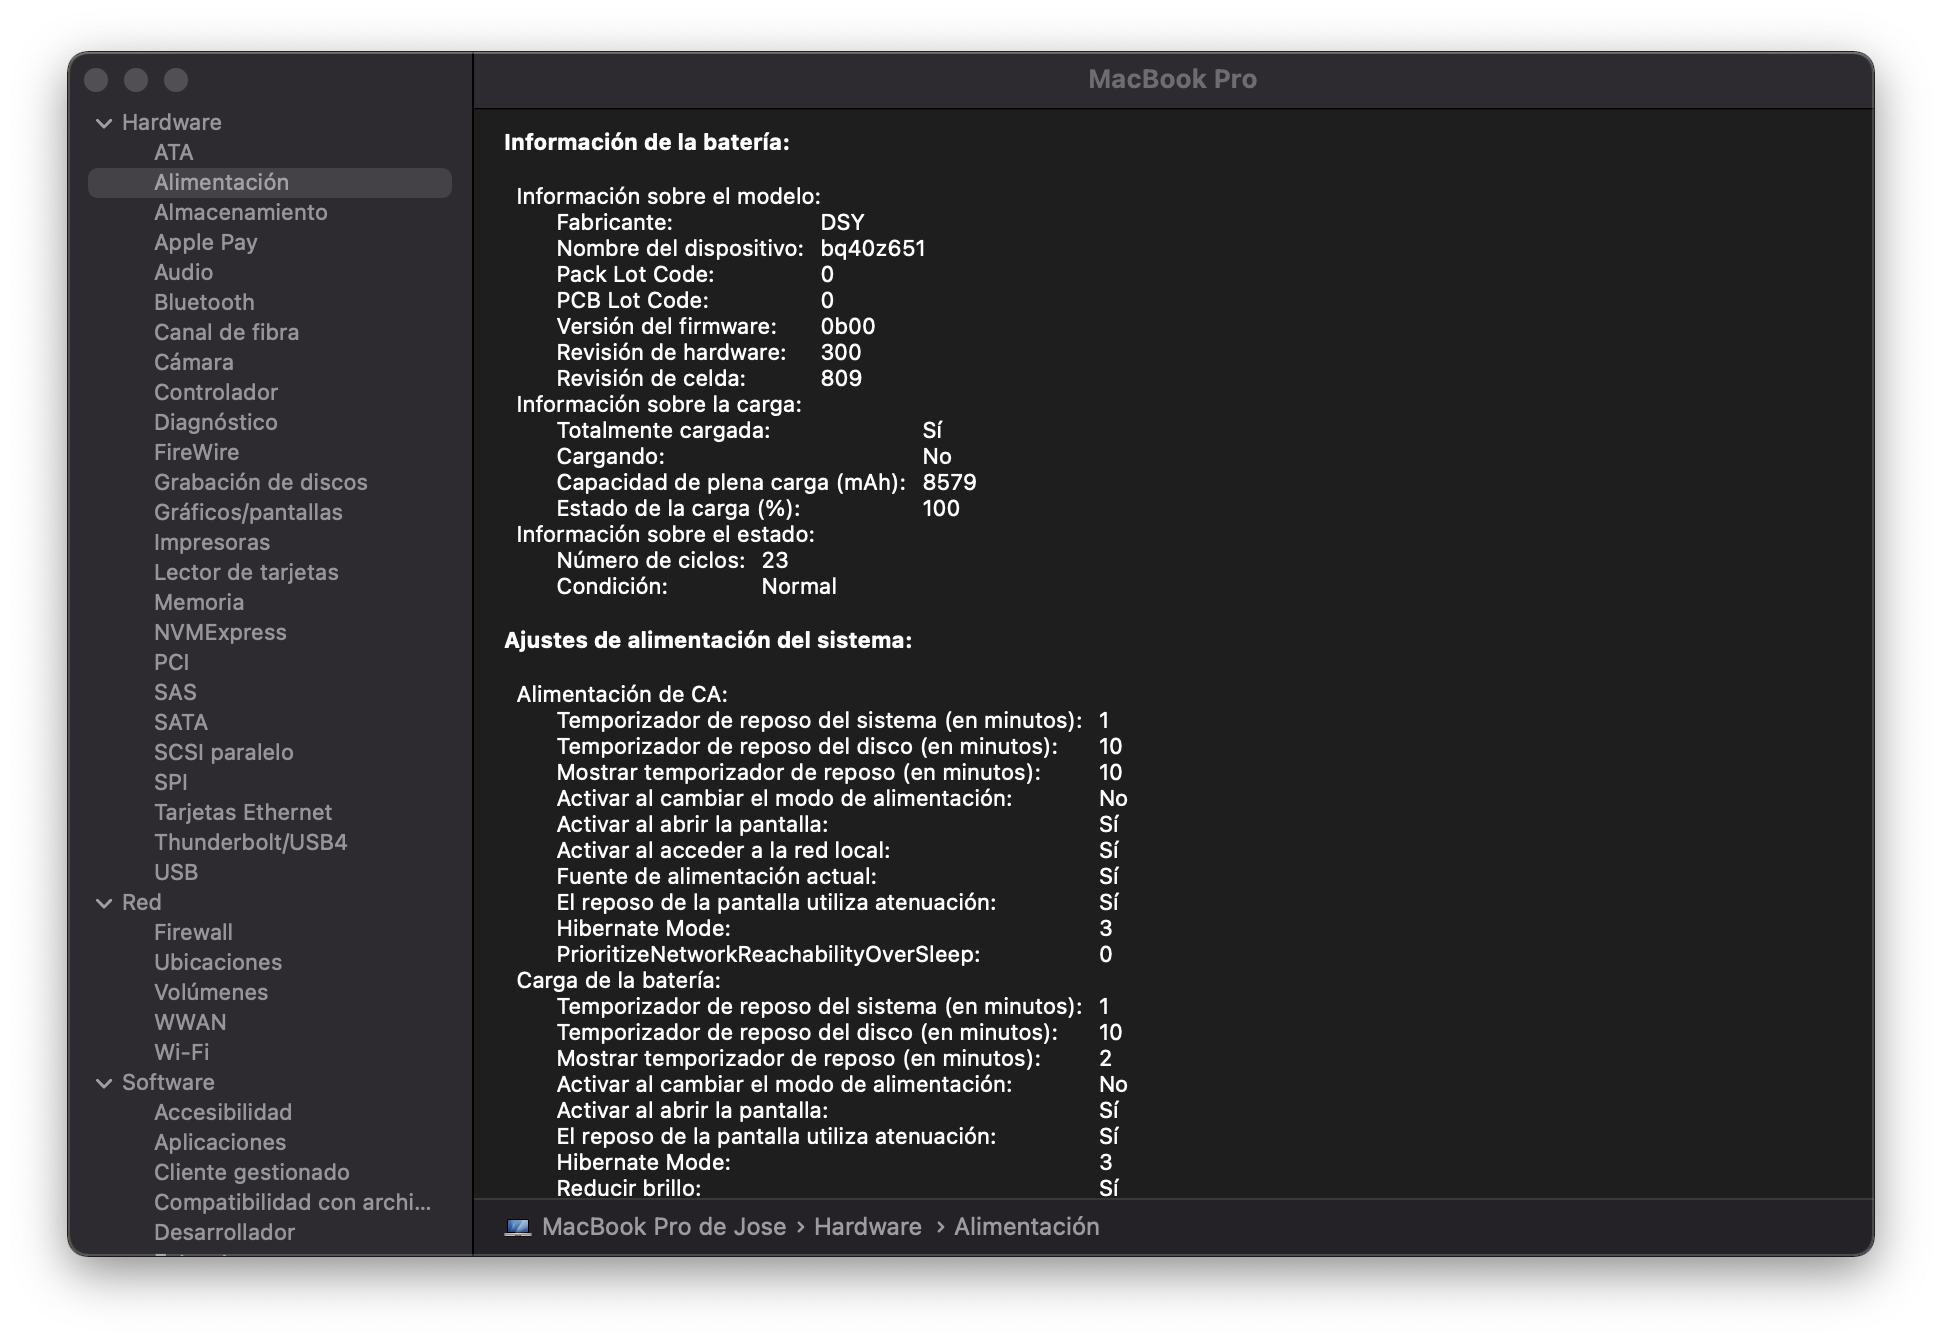Select Thunderbolt/USB4 in the sidebar

250,842
